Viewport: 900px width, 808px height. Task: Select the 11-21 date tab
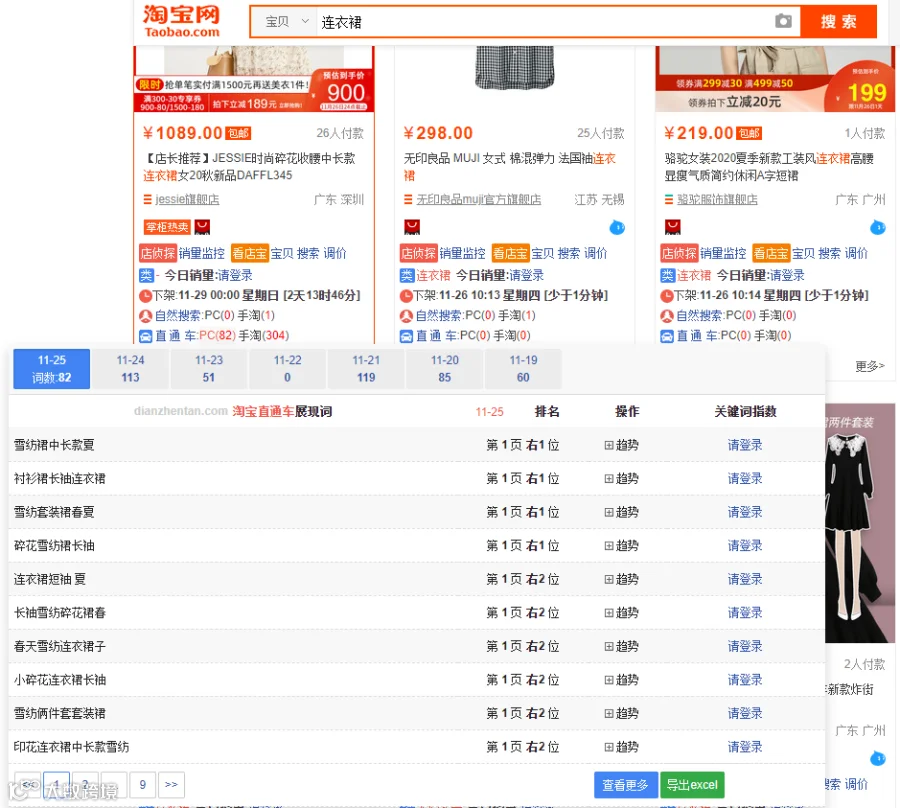[x=366, y=368]
